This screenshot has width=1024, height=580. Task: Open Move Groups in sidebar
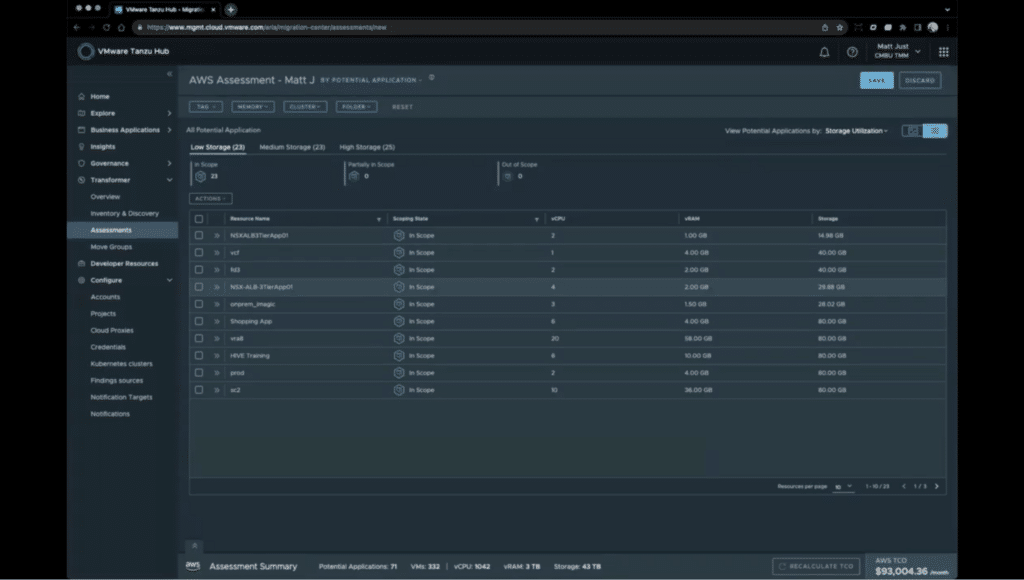coord(111,247)
